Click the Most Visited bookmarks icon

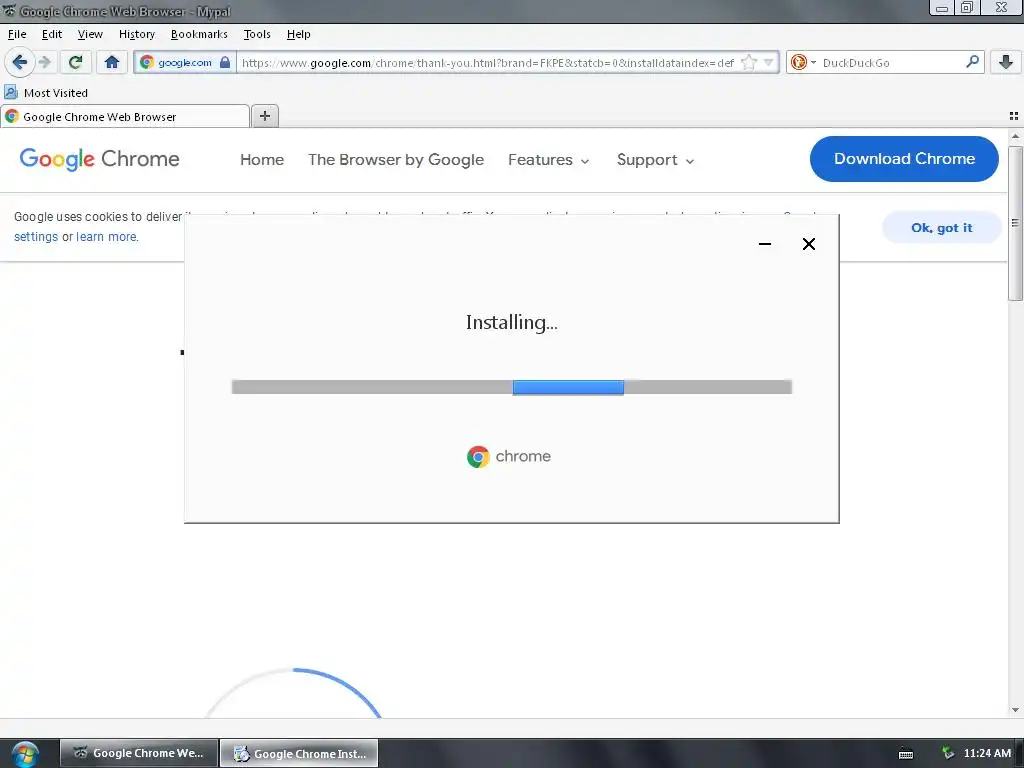11,92
